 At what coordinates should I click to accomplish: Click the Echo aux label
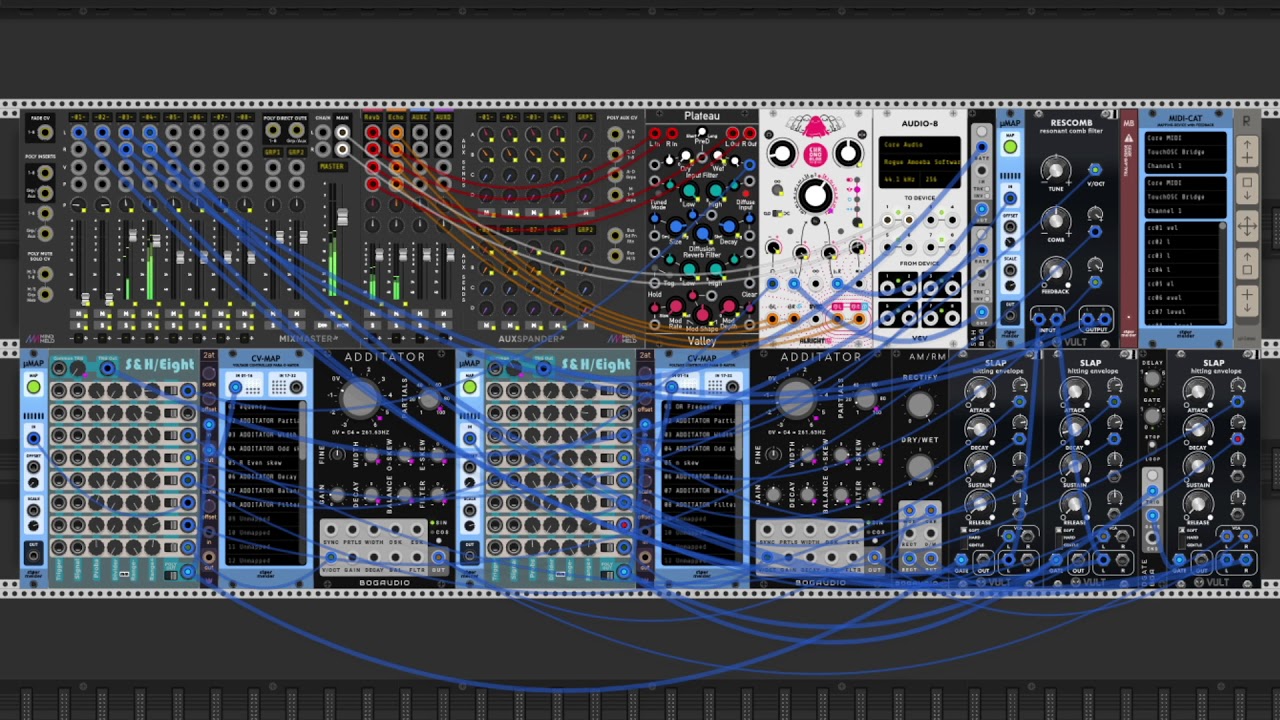pos(396,118)
